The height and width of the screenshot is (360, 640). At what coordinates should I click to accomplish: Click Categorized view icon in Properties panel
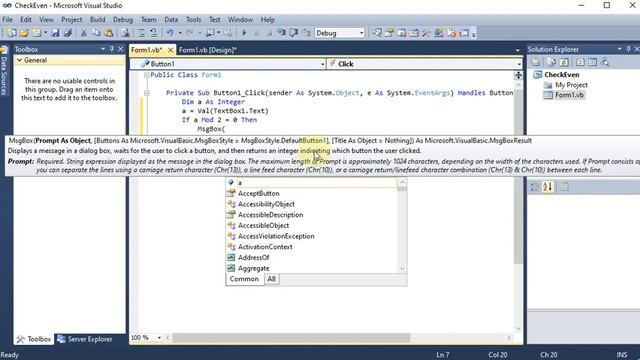(x=535, y=187)
